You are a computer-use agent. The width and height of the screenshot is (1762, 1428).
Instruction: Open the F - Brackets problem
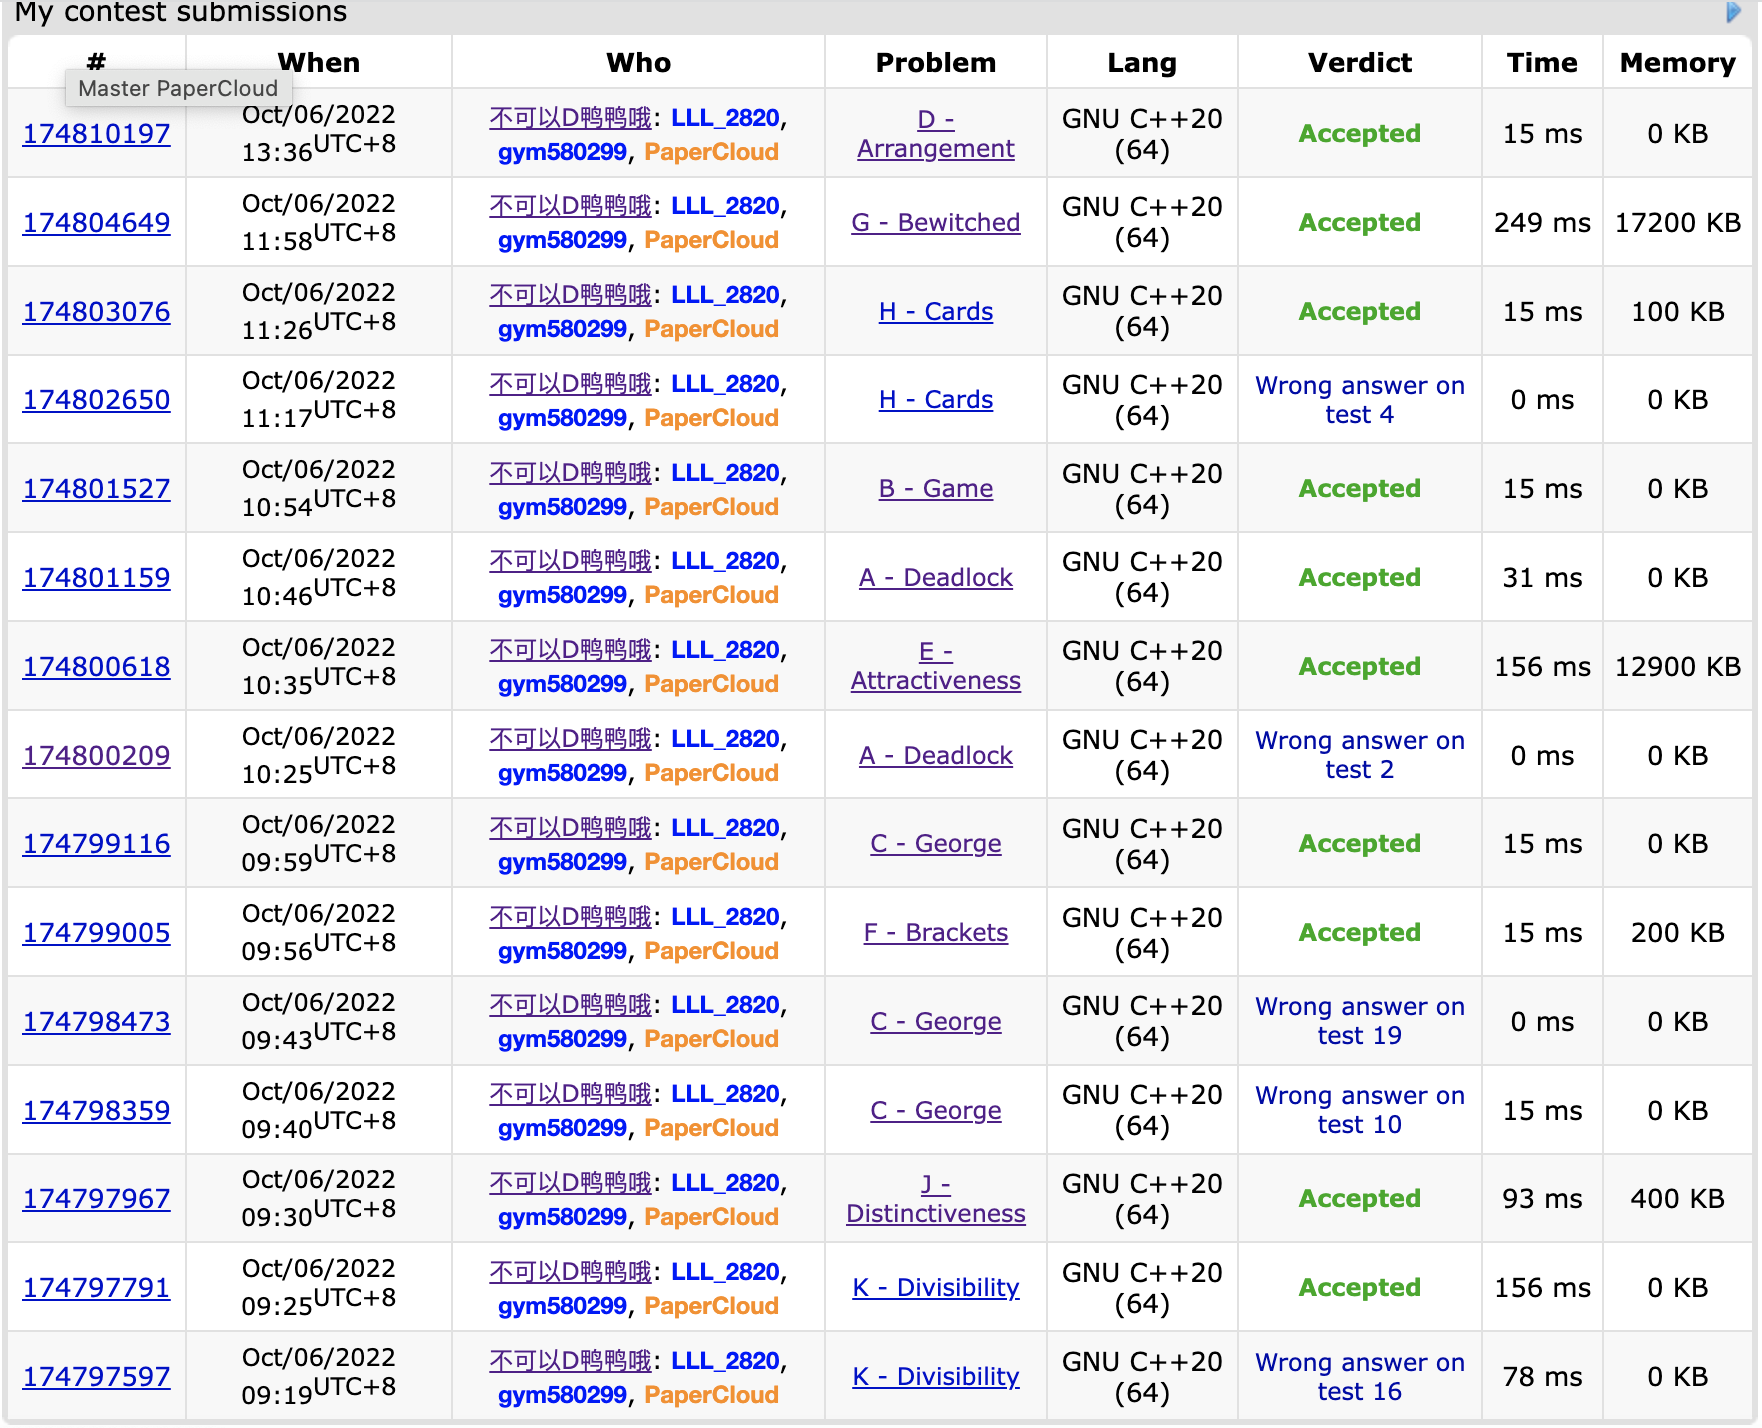(935, 933)
